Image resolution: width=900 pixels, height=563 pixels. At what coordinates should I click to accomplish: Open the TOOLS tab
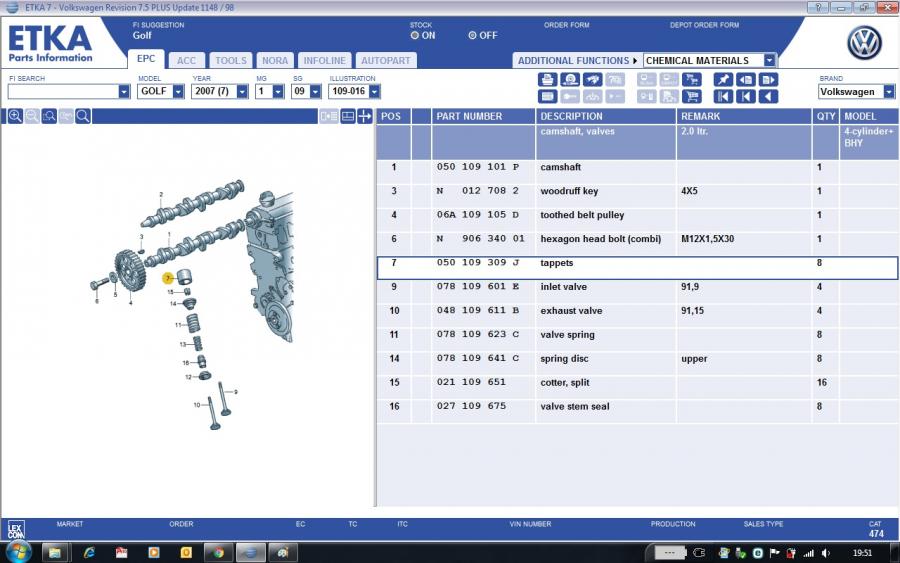coord(230,60)
